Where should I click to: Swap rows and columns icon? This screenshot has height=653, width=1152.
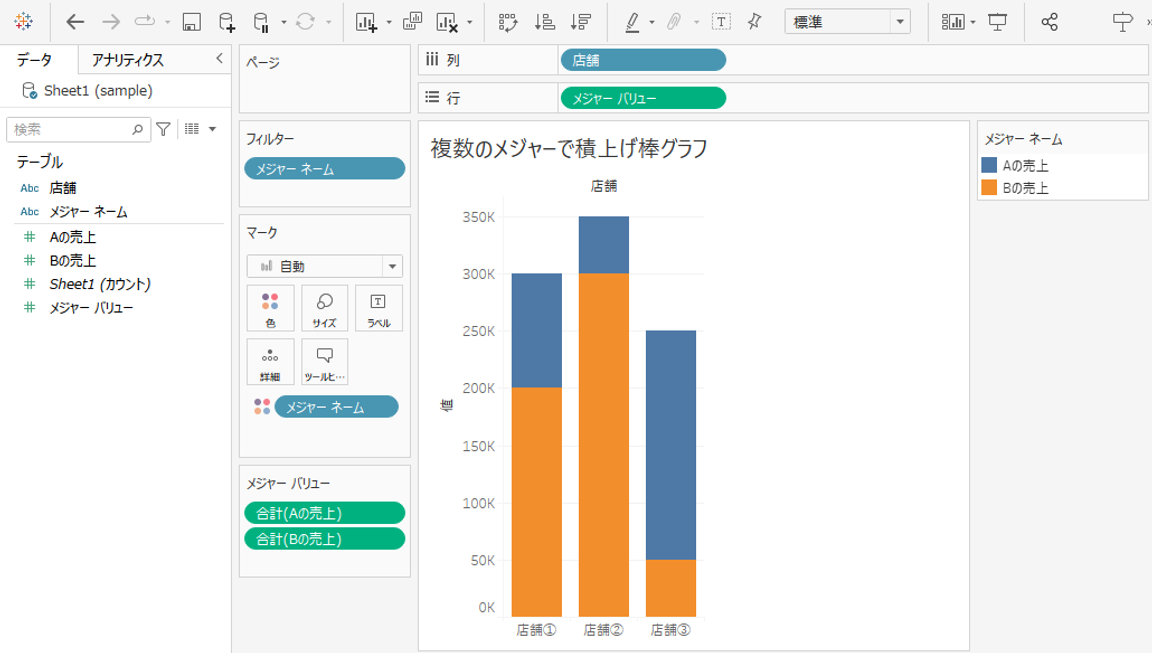(x=508, y=22)
